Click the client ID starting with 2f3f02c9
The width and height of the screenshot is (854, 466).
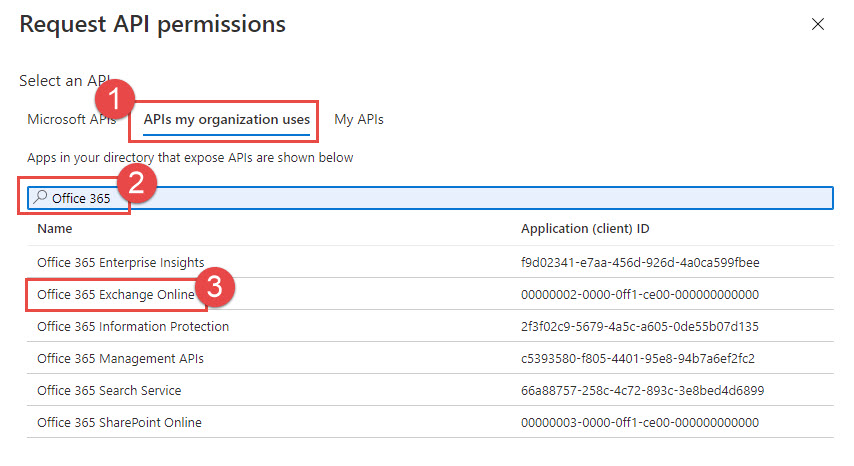[641, 326]
